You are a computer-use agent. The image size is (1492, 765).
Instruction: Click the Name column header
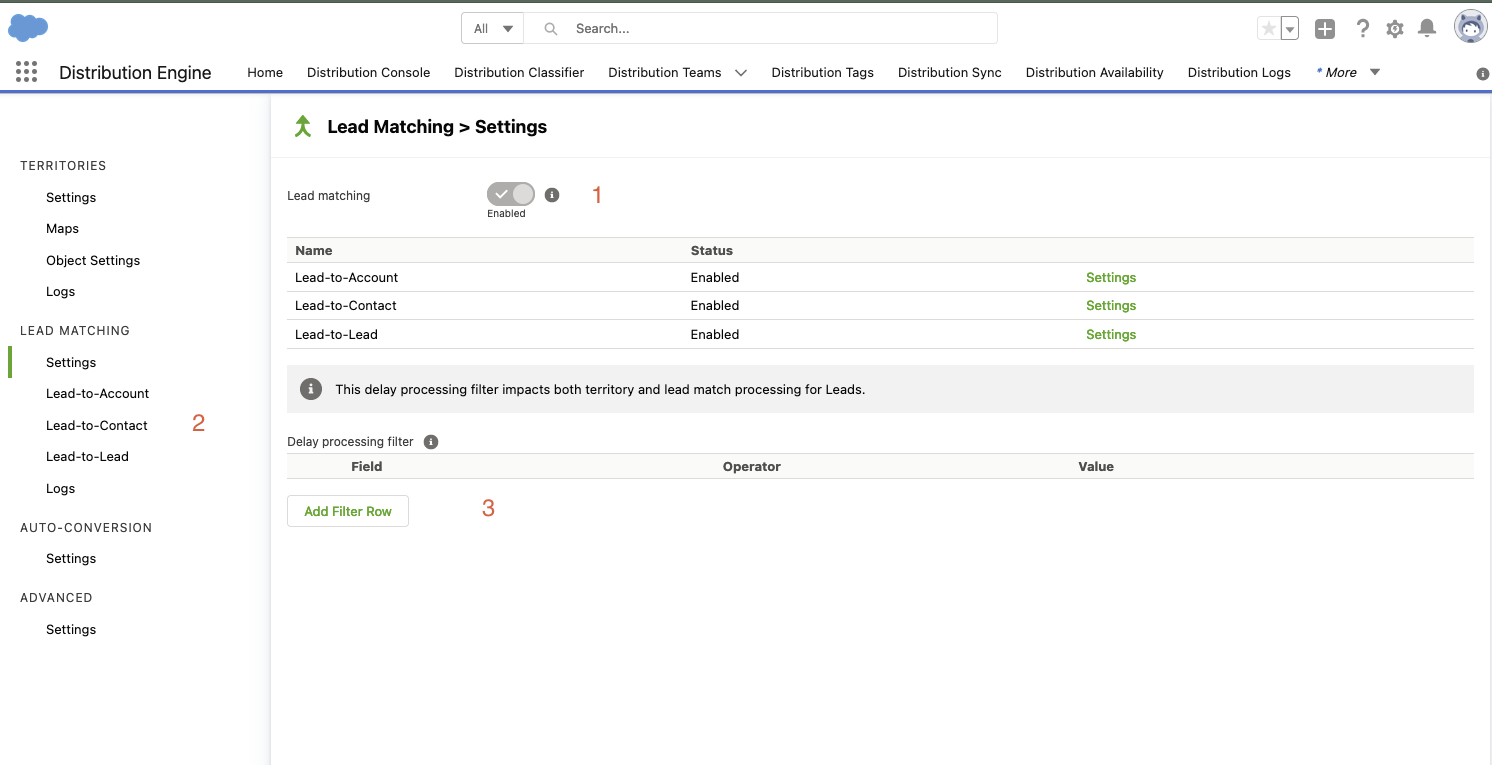tap(314, 251)
